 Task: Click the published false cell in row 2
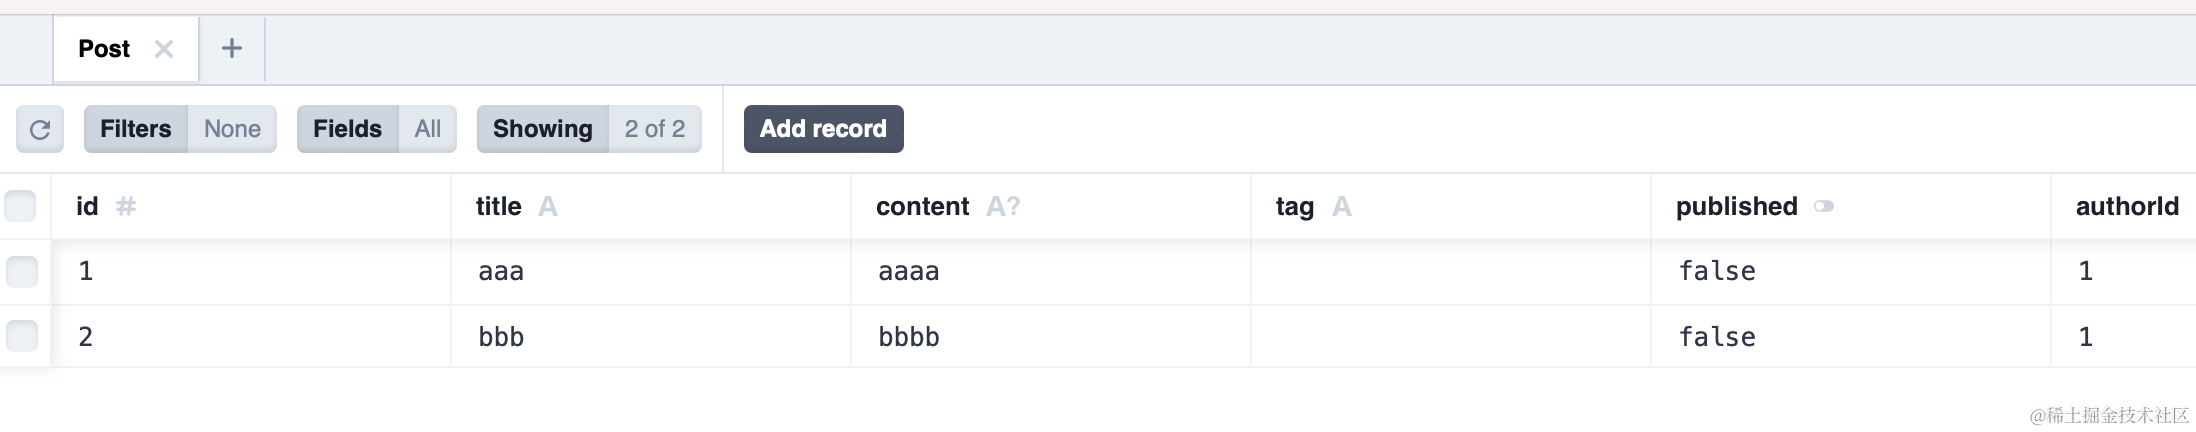tap(1716, 337)
